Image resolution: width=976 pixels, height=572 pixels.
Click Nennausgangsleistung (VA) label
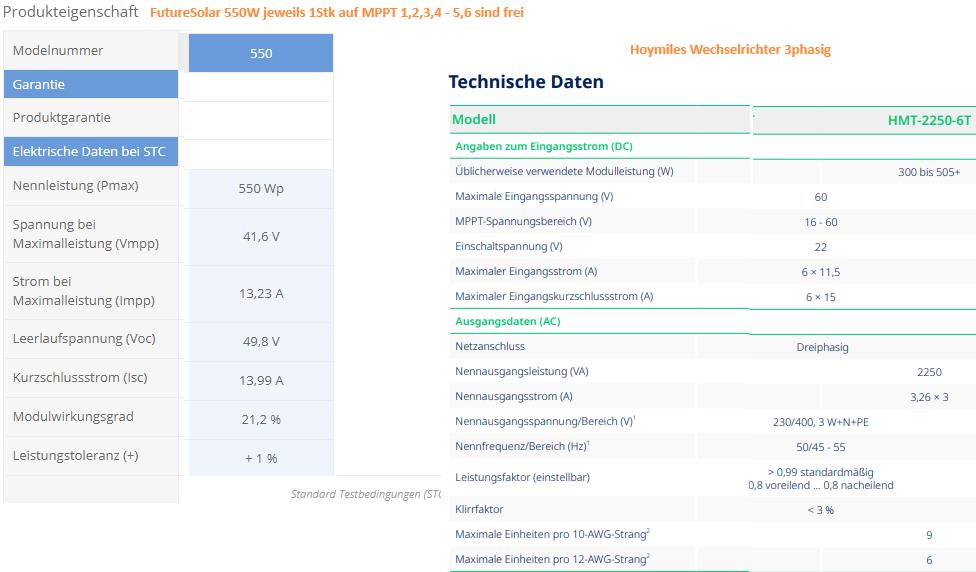coord(522,371)
